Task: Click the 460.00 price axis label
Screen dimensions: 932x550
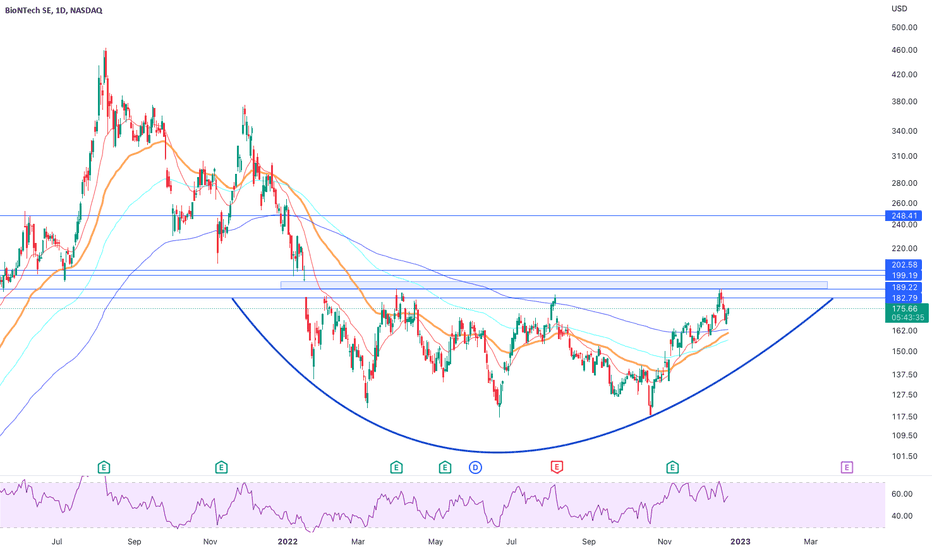Action: point(904,50)
